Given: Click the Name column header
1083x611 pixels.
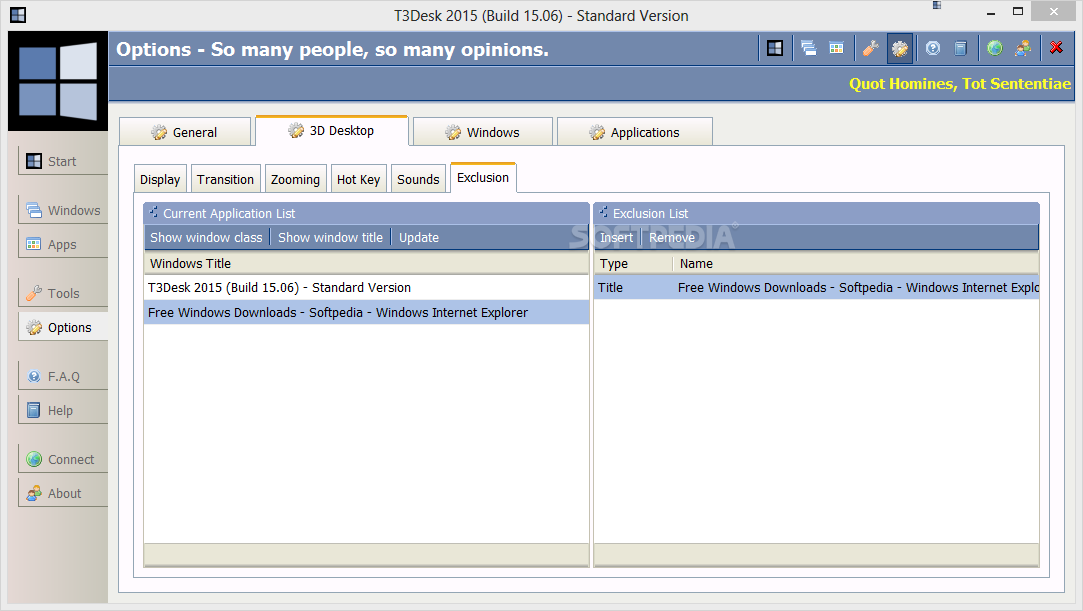Looking at the screenshot, I should tap(856, 264).
